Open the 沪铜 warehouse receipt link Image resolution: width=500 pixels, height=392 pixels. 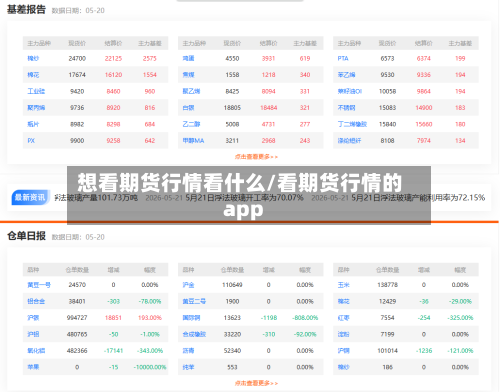click(x=343, y=351)
